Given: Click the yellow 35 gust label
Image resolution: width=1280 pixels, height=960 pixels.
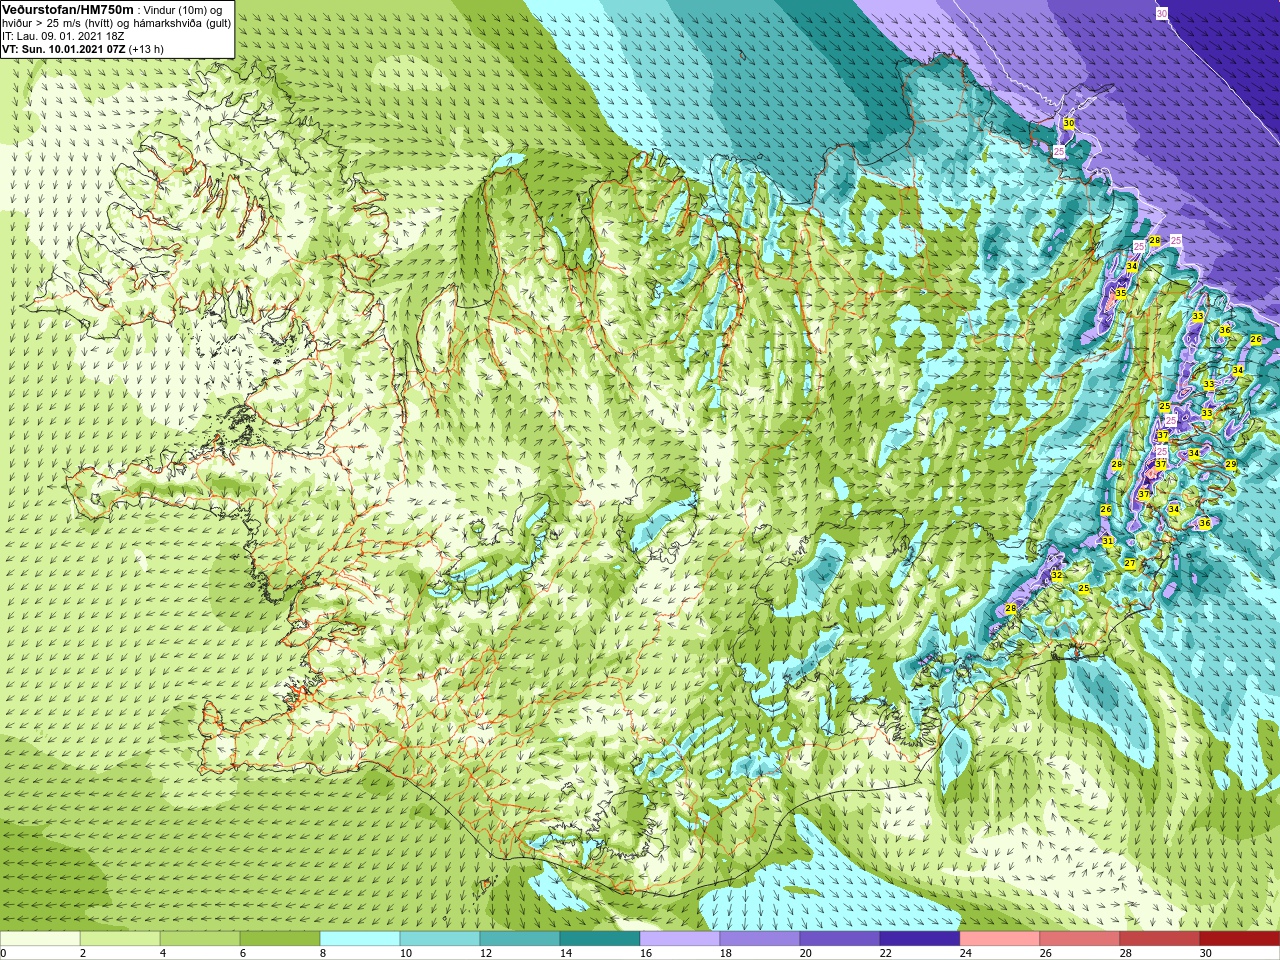Looking at the screenshot, I should click(x=1121, y=293).
